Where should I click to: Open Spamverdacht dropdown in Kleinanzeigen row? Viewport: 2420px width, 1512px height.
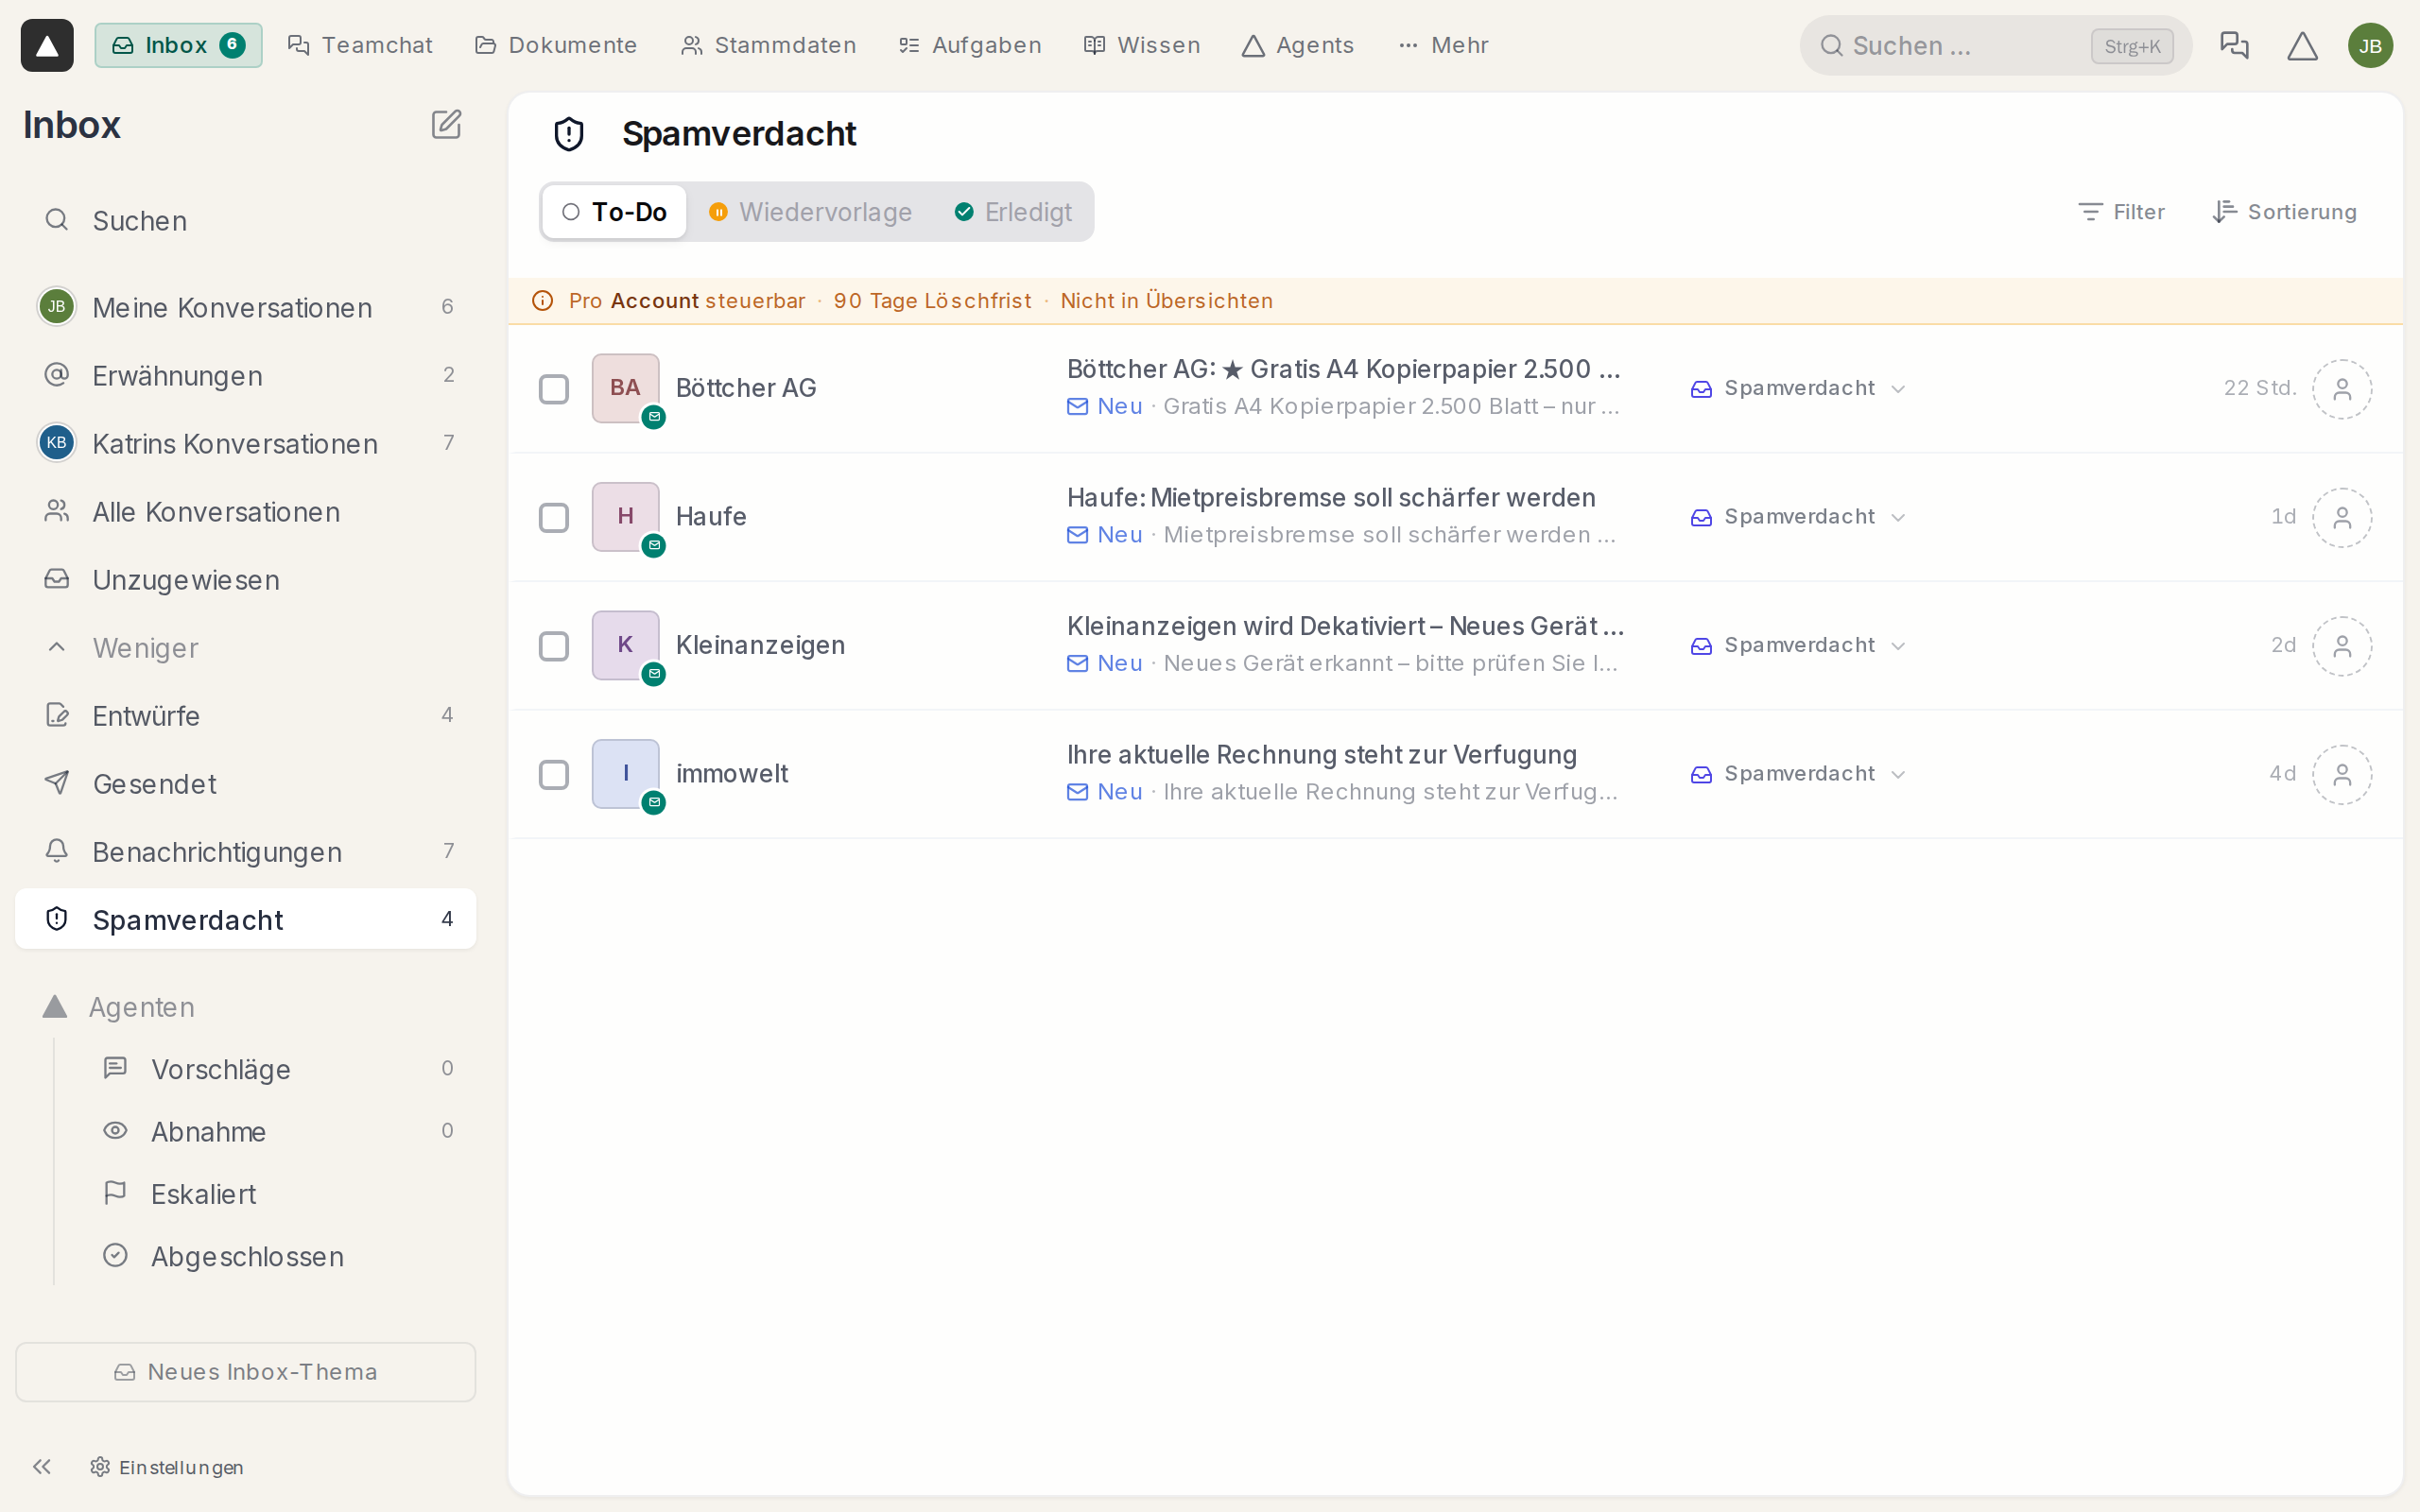1798,645
